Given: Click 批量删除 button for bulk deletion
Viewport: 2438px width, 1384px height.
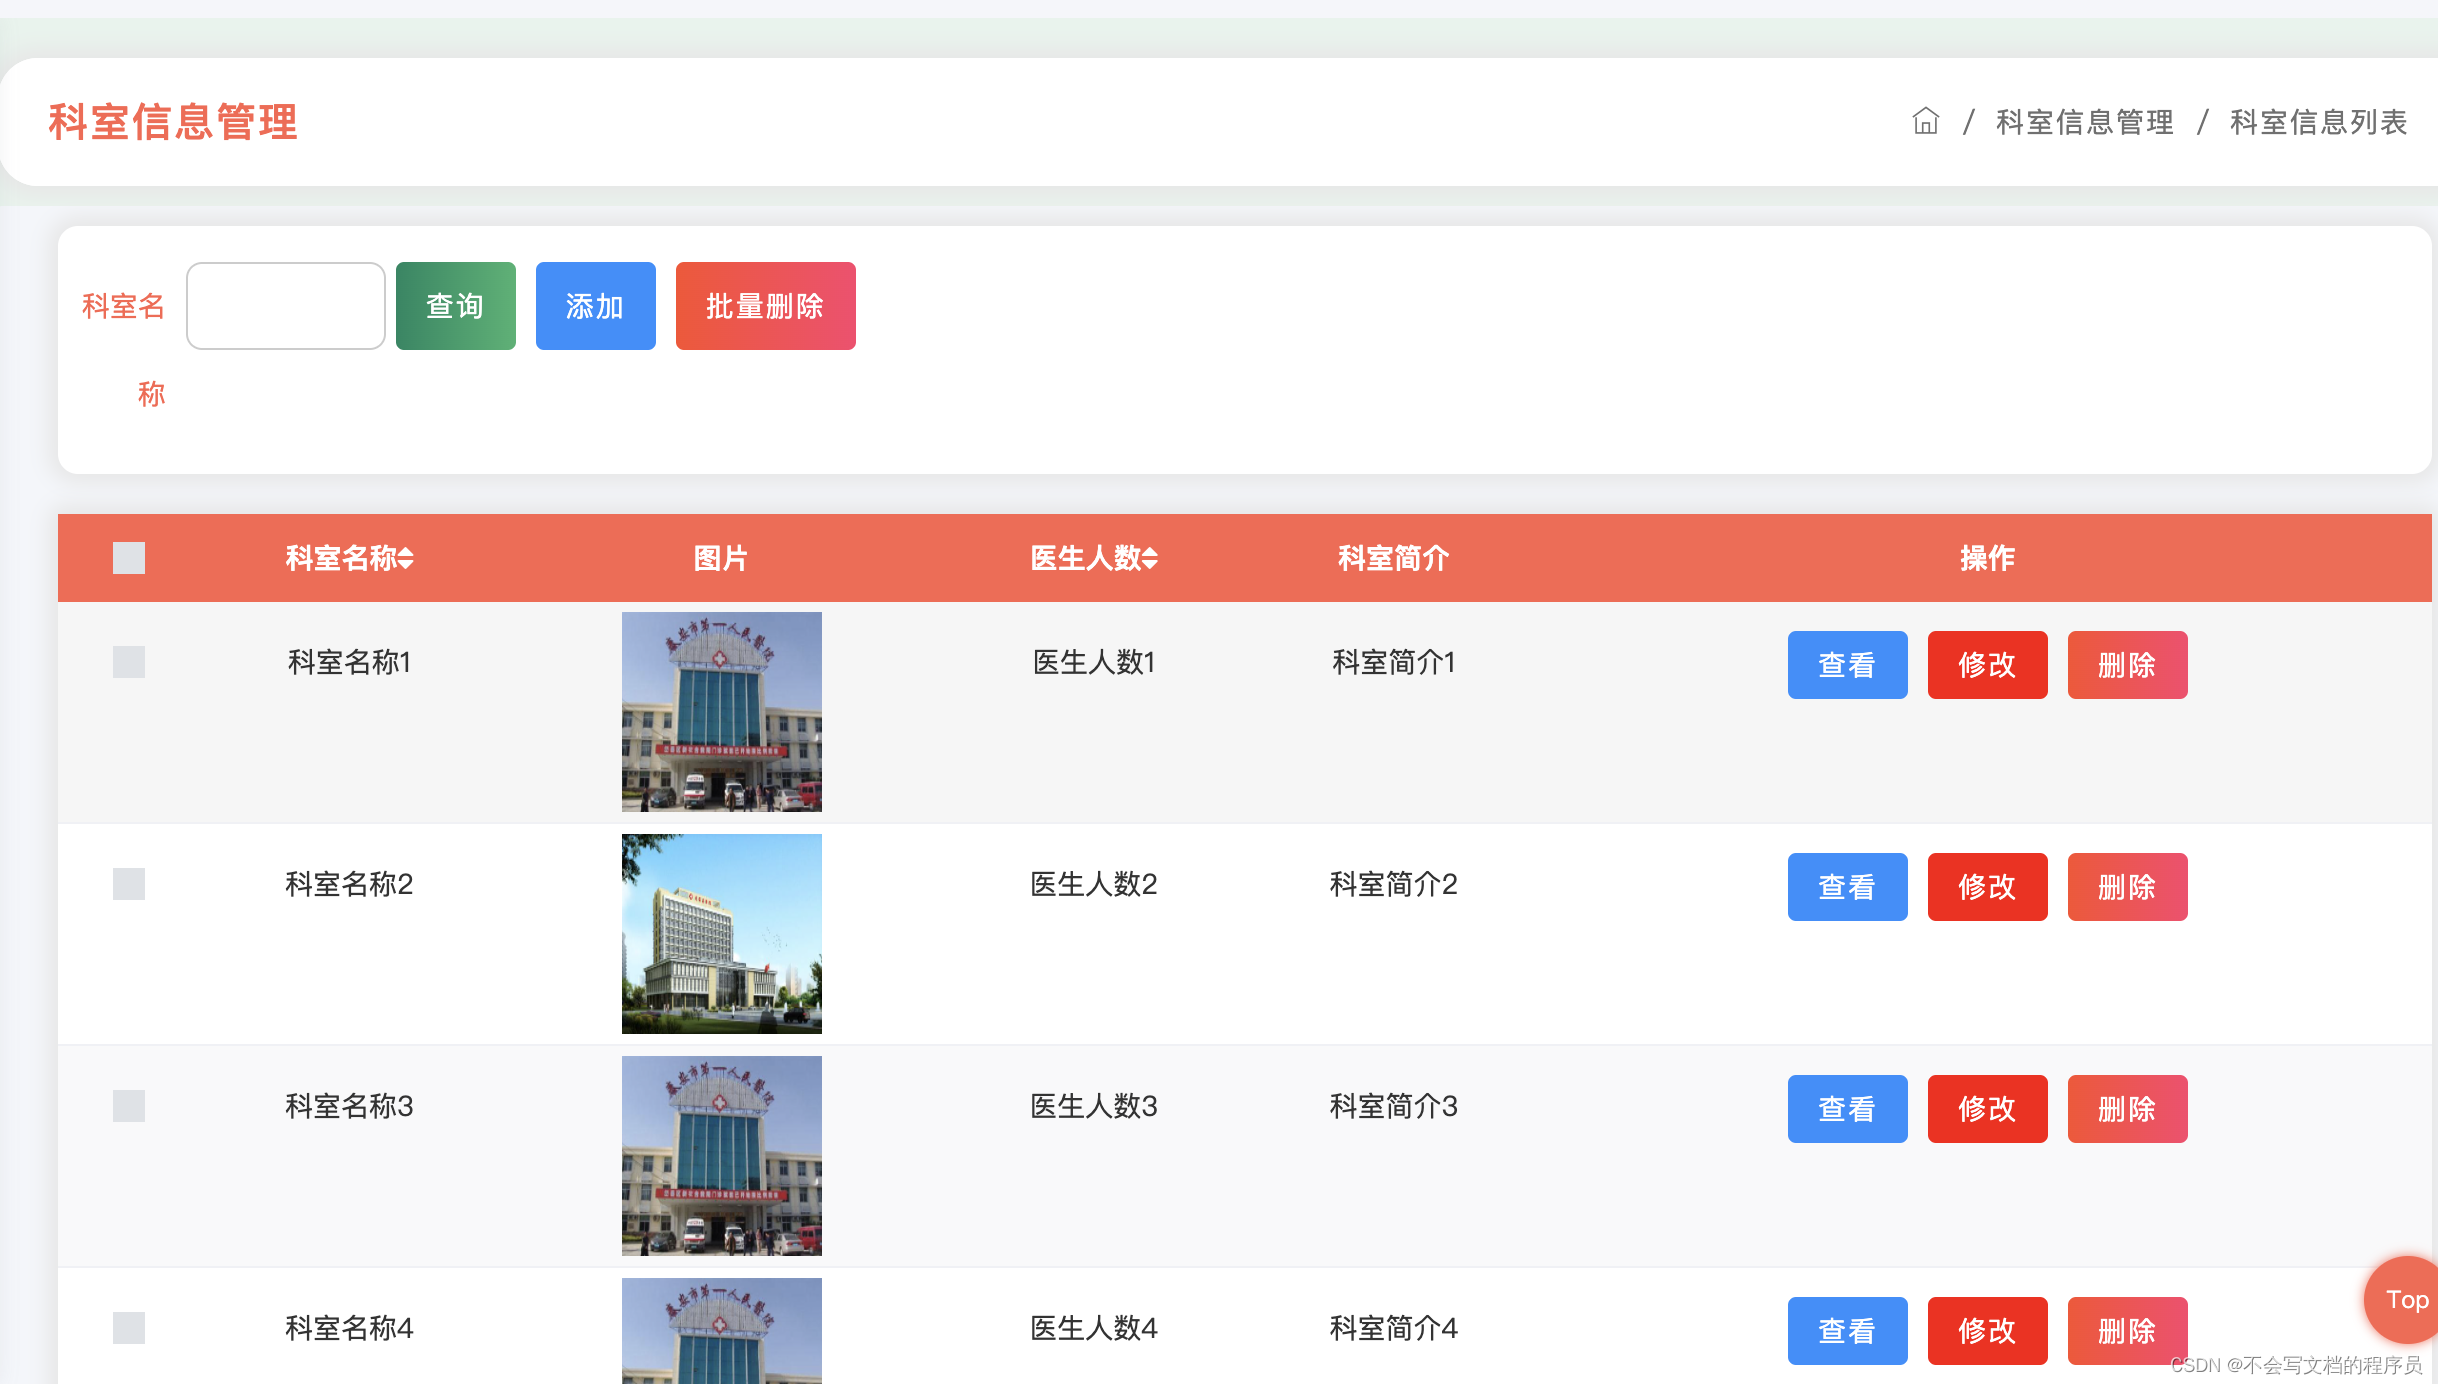Looking at the screenshot, I should [765, 306].
